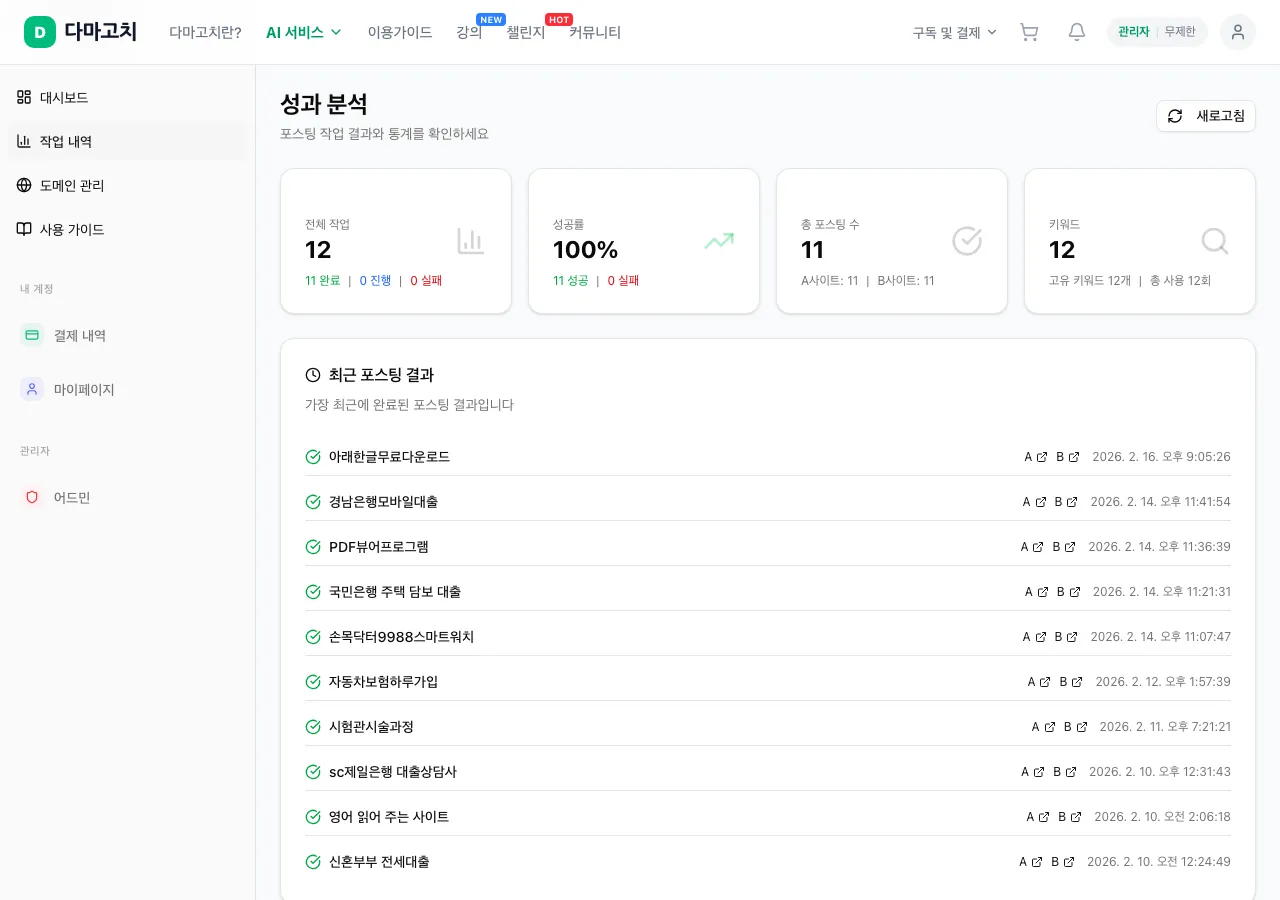Open site B link for 손목닥터9988스마트워치
Image resolution: width=1280 pixels, height=900 pixels.
[1066, 637]
